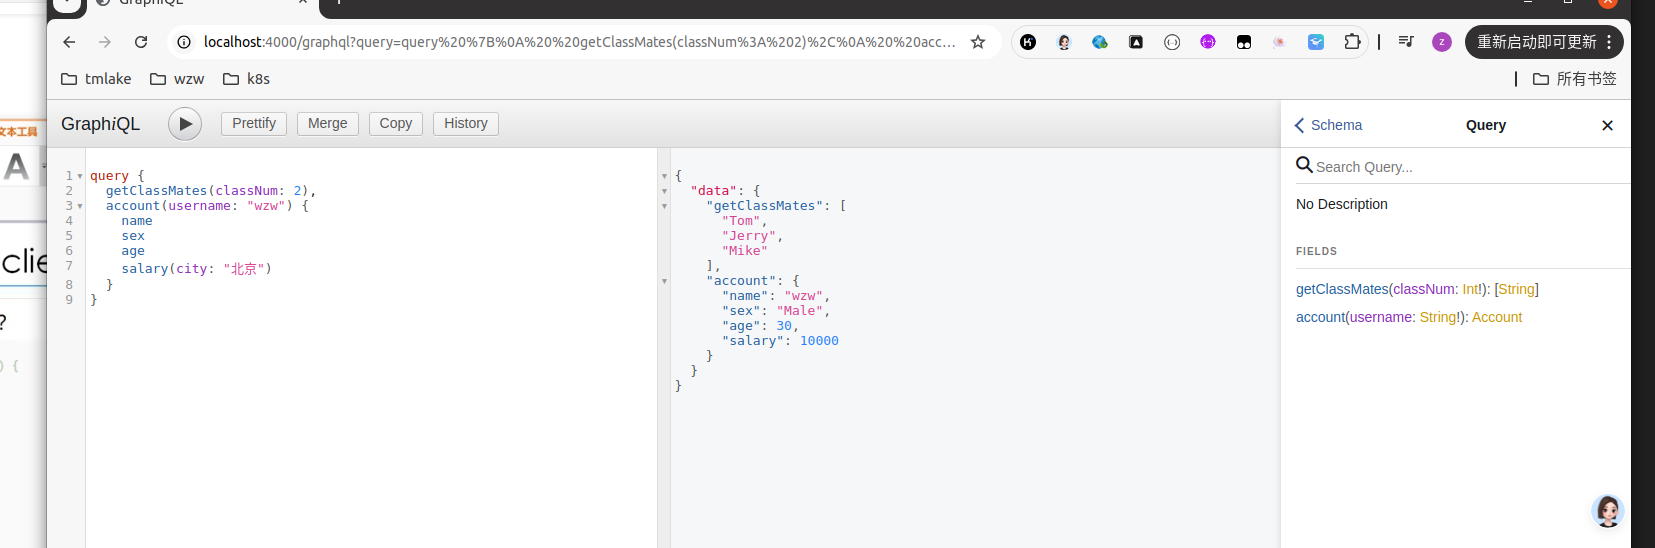Collapse the "getClassMates" array in results
Screen dimensions: 1655x548
click(x=664, y=206)
